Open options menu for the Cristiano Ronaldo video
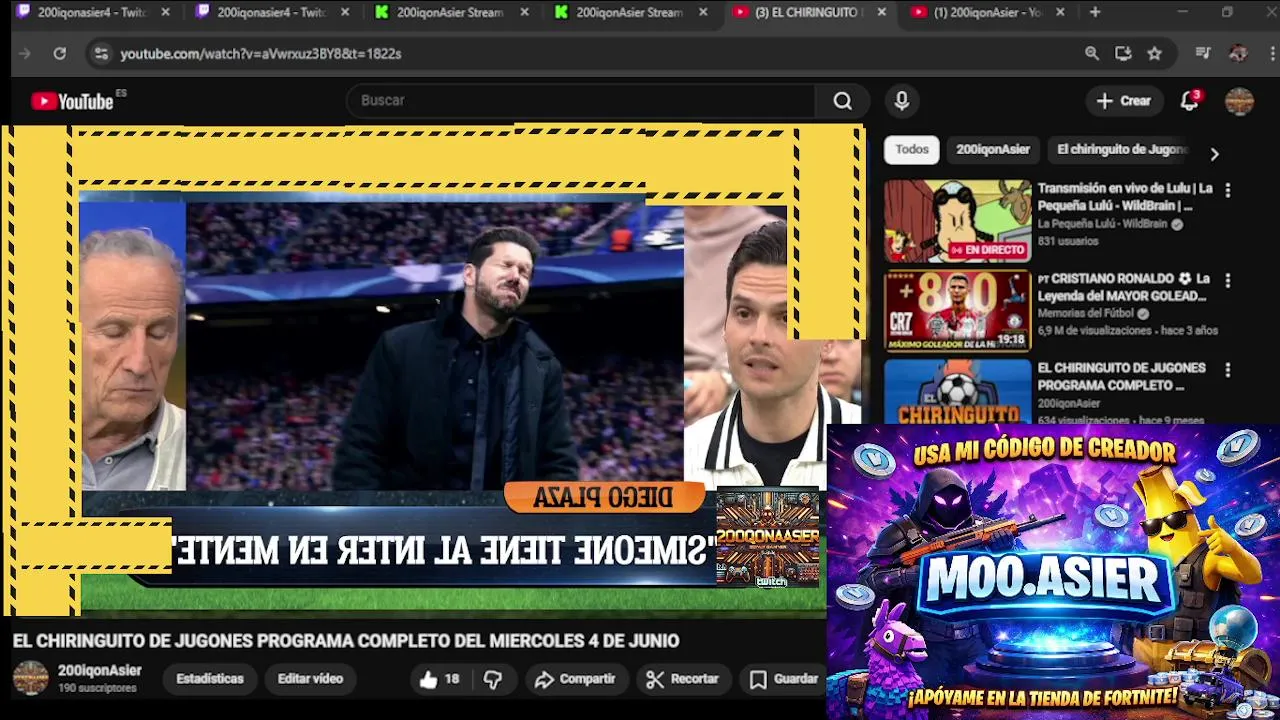The width and height of the screenshot is (1280, 720). click(1228, 281)
